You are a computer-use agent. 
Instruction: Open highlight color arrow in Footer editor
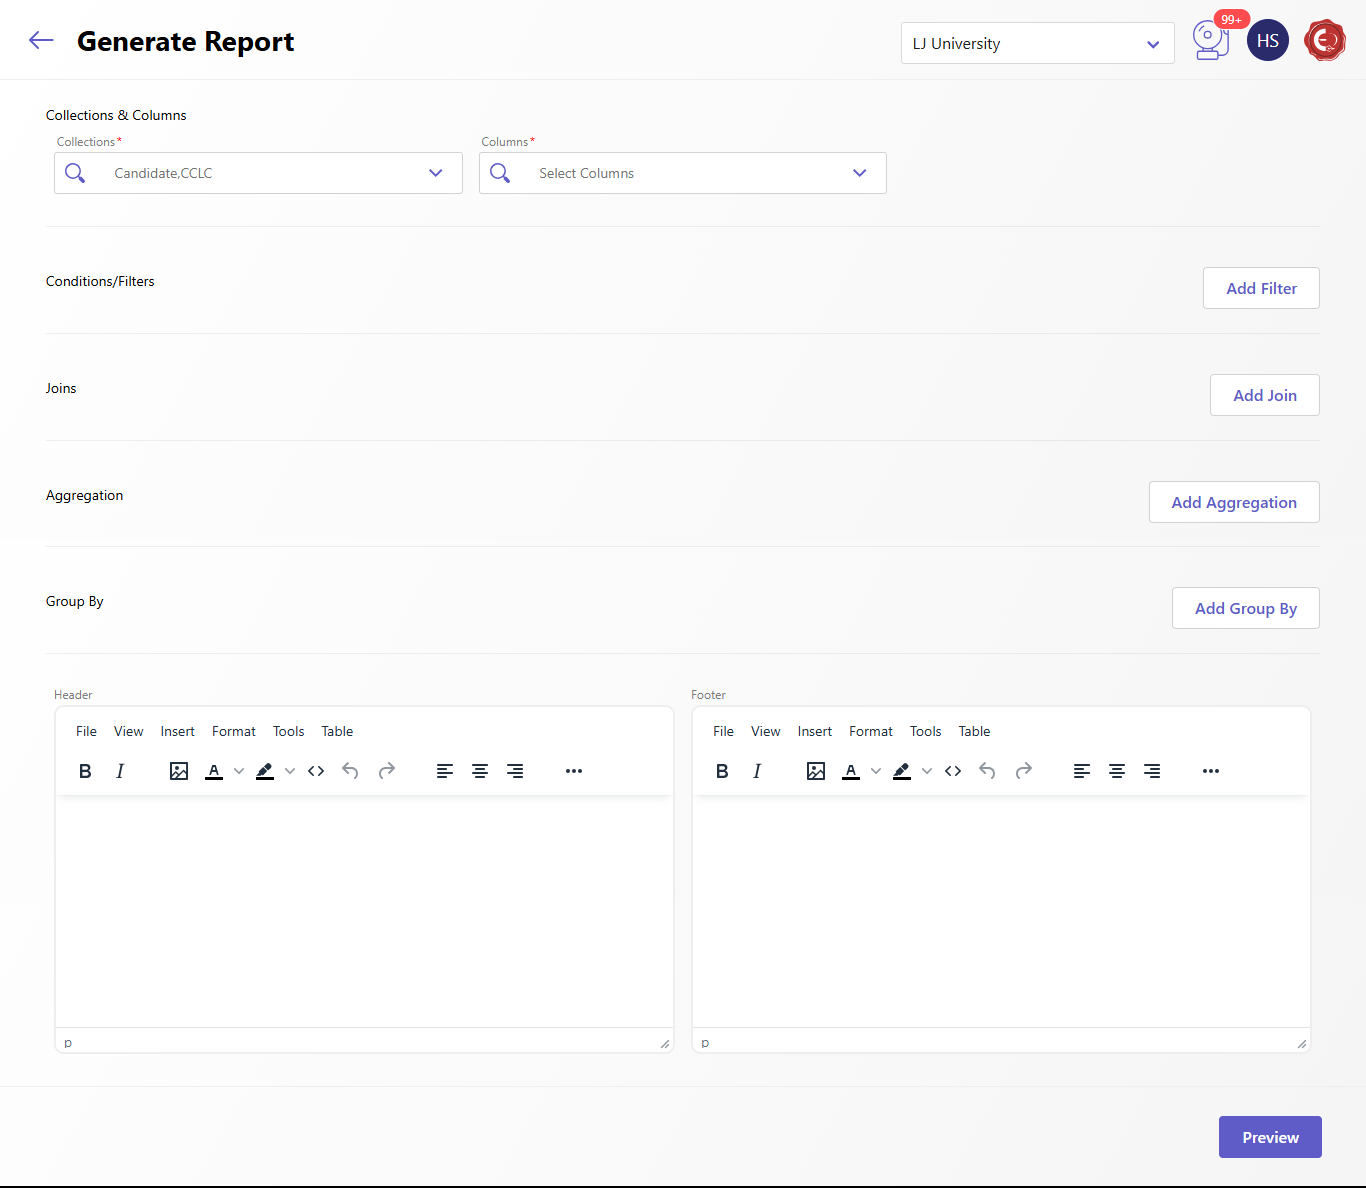pyautogui.click(x=927, y=771)
